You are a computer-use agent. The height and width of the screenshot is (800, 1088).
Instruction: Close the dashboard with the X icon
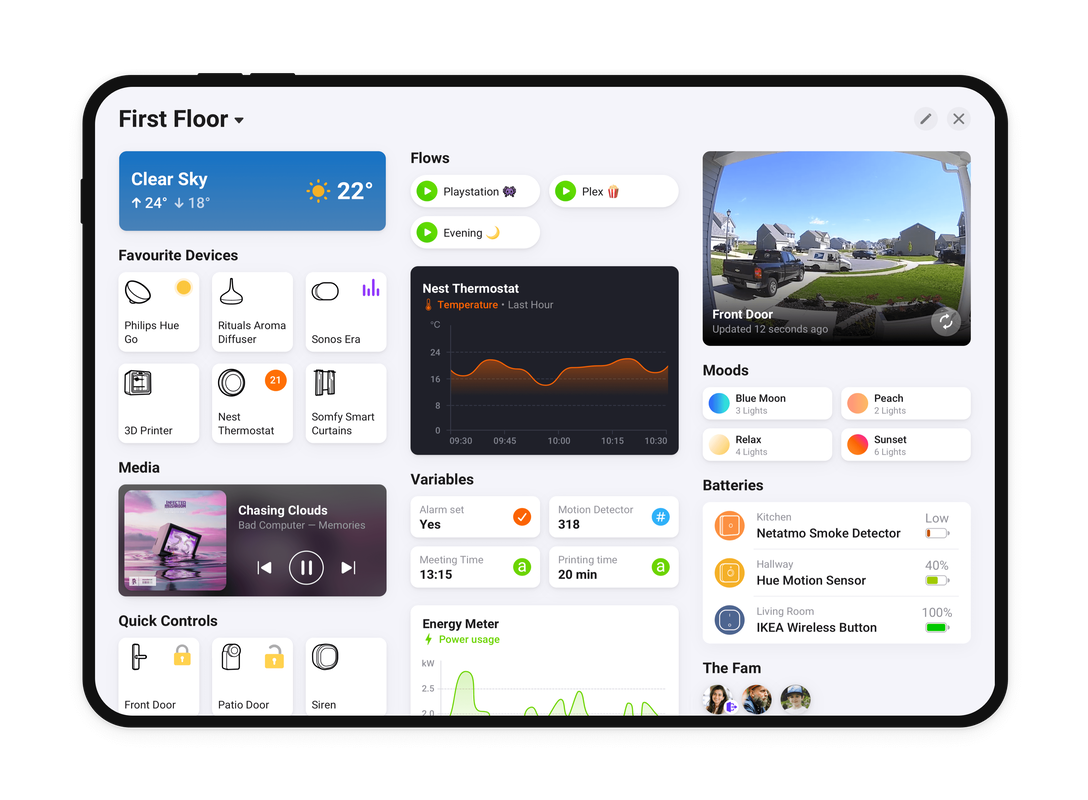point(959,119)
